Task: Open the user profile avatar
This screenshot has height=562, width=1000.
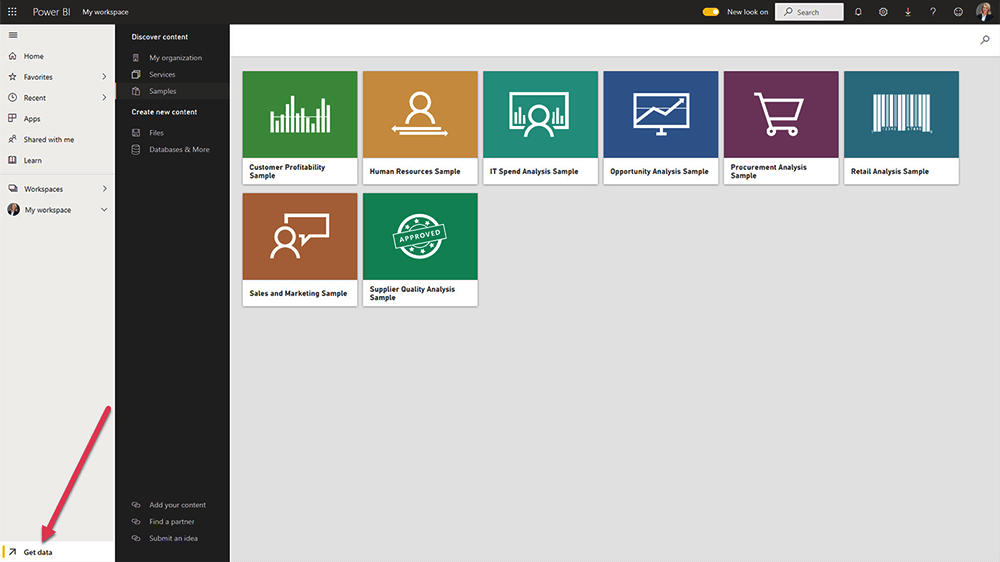Action: pyautogui.click(x=984, y=12)
